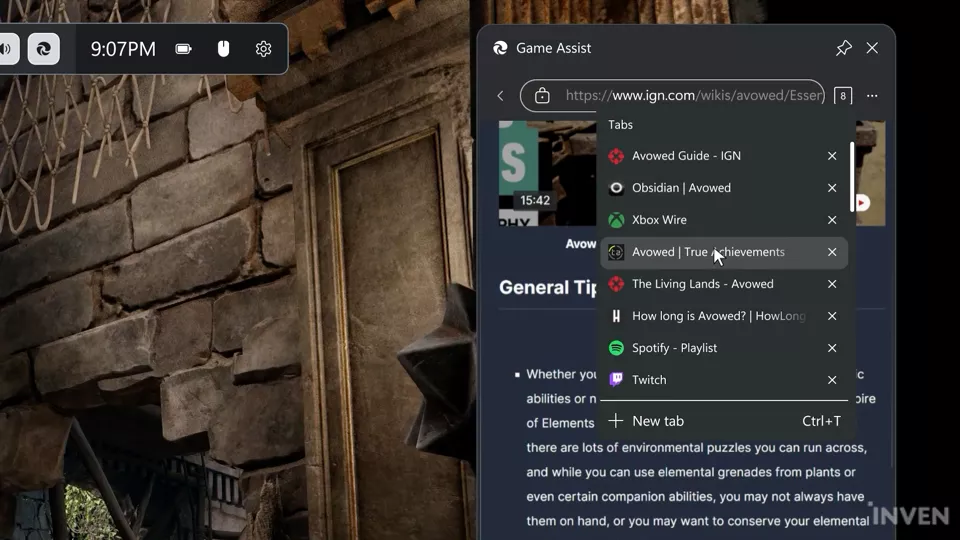Click the HowLongToBeat favicon
The image size is (960, 540).
pos(616,316)
